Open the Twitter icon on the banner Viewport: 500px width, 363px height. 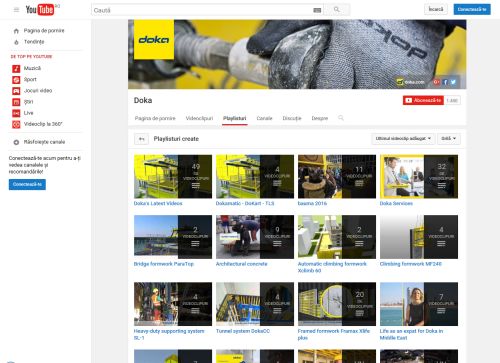coord(453,82)
